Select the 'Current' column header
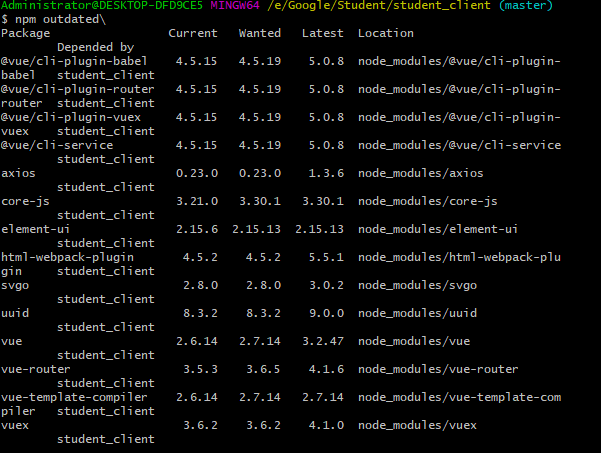 [x=193, y=33]
